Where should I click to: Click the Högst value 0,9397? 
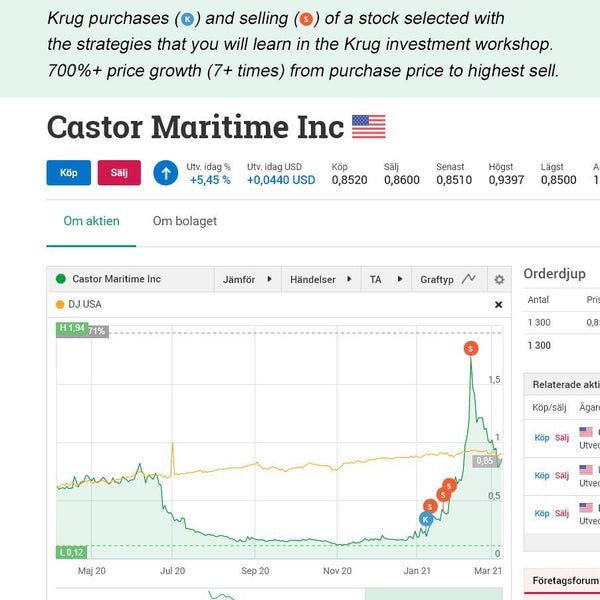506,180
